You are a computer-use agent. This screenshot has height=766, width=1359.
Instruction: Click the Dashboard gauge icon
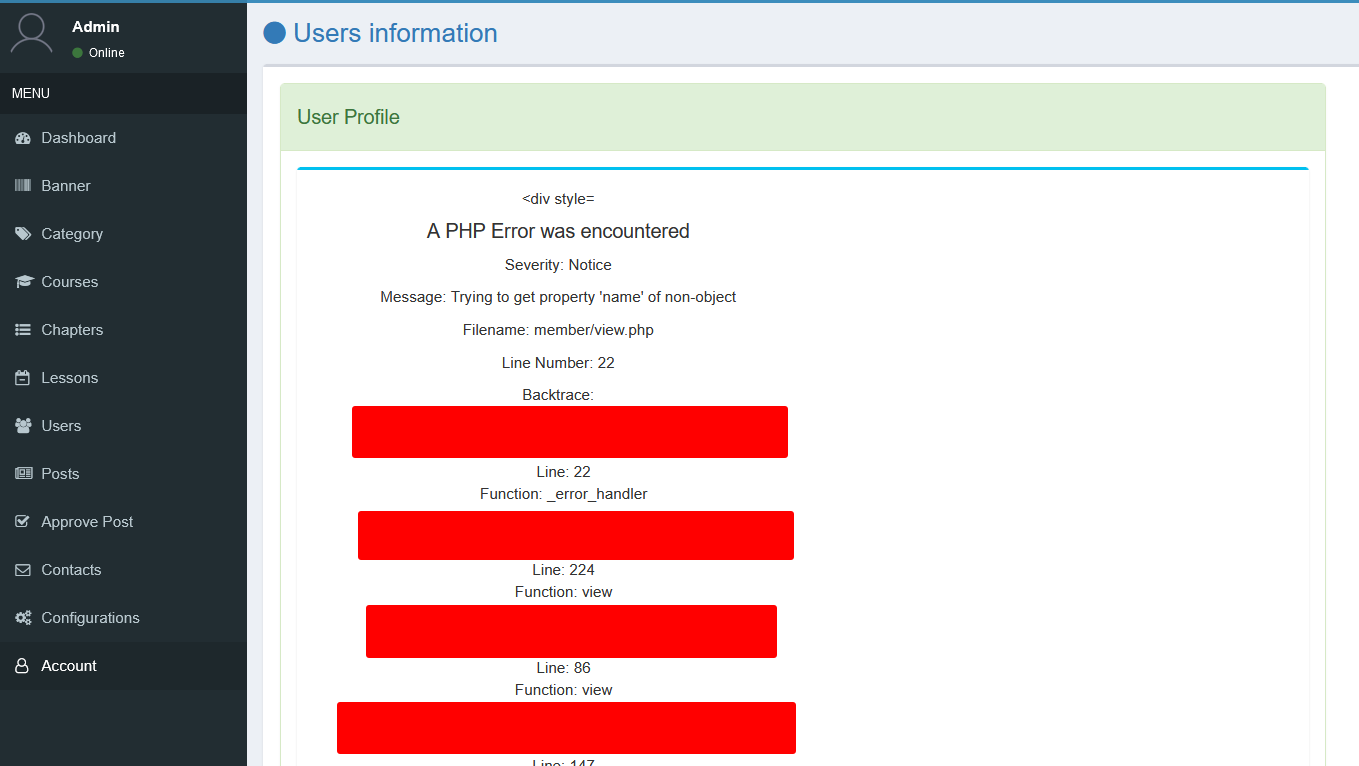(22, 137)
